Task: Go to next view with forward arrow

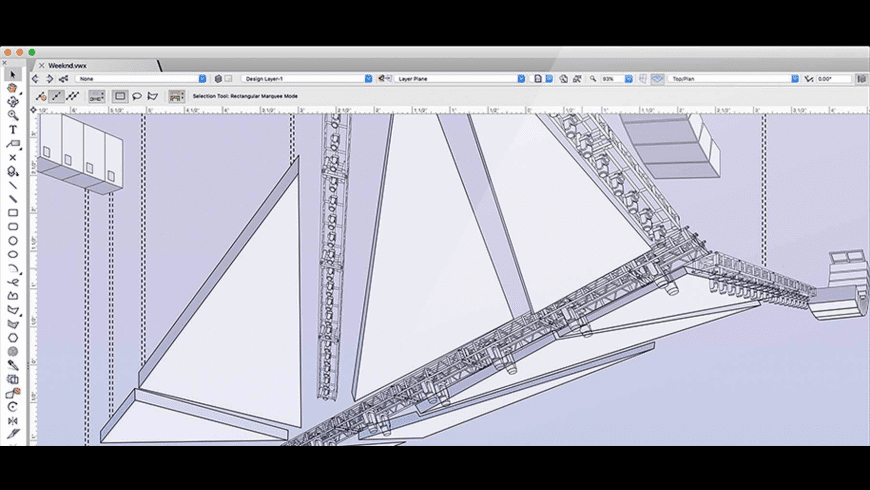Action: pos(49,78)
